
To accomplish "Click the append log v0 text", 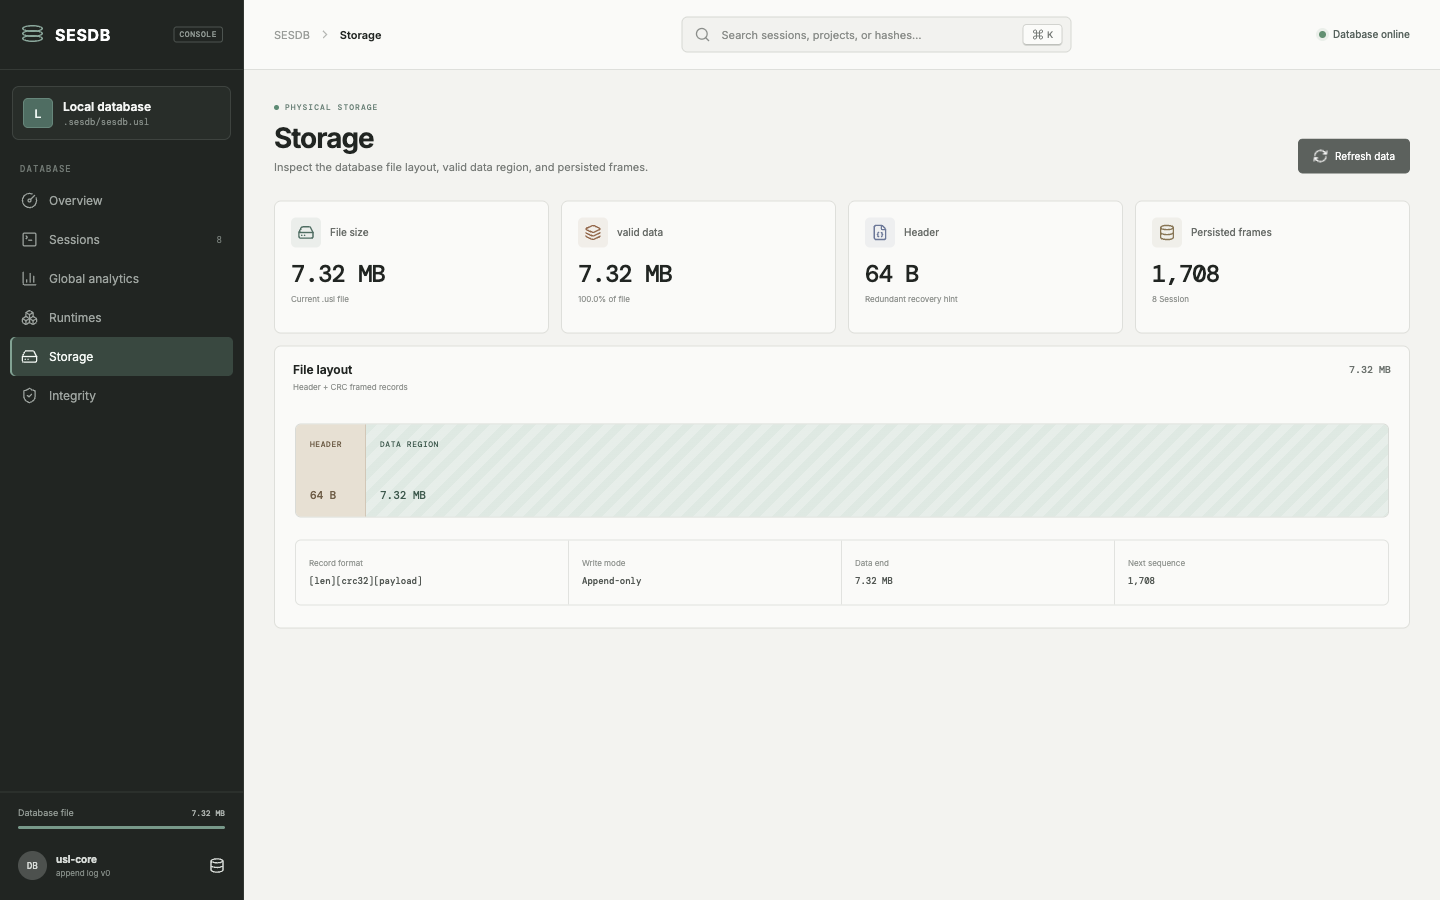I will tap(83, 873).
